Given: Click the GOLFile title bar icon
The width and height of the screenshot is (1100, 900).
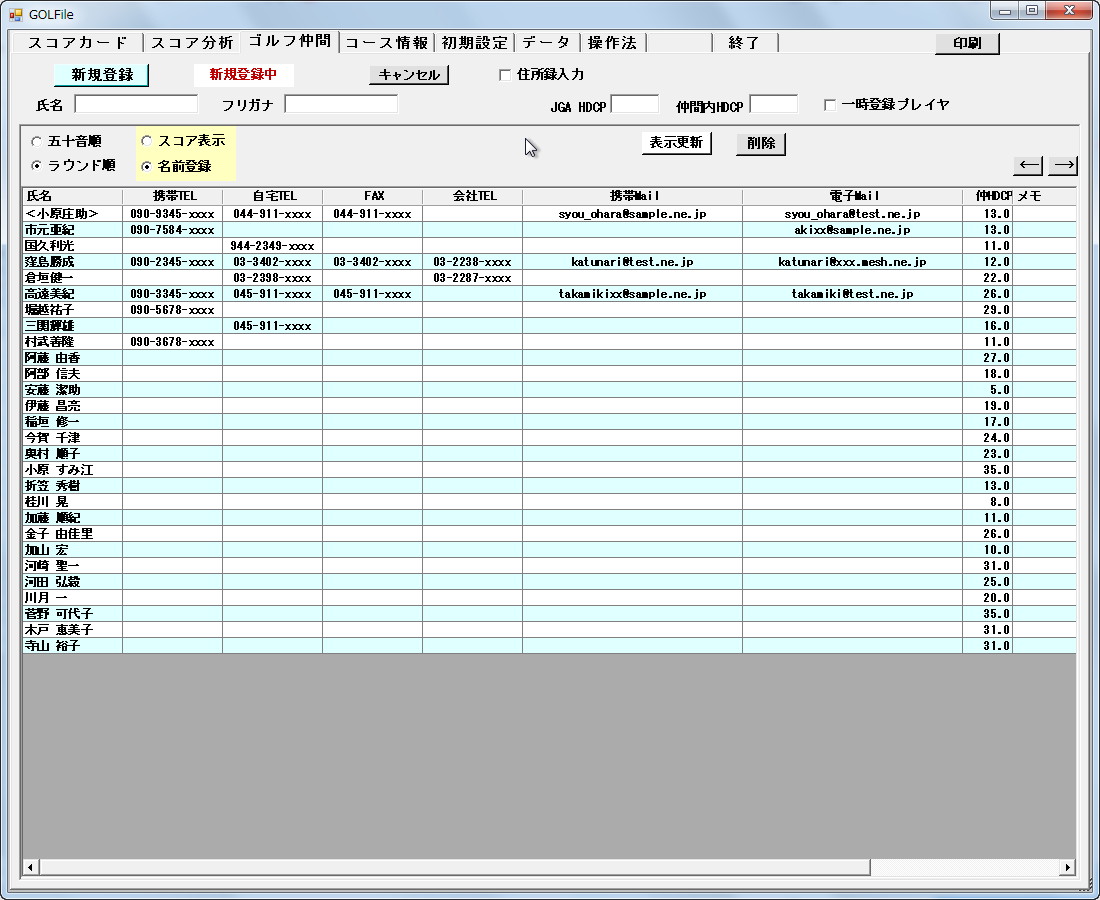Looking at the screenshot, I should (15, 14).
